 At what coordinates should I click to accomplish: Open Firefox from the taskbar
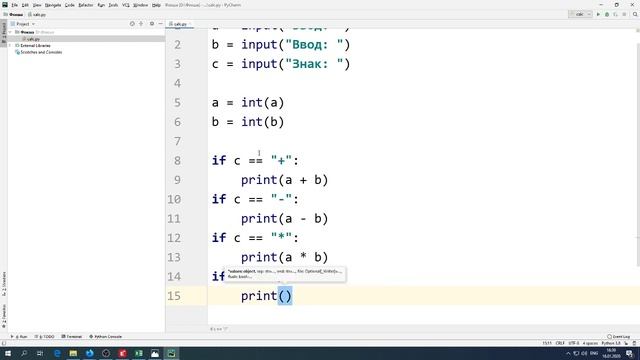89,353
